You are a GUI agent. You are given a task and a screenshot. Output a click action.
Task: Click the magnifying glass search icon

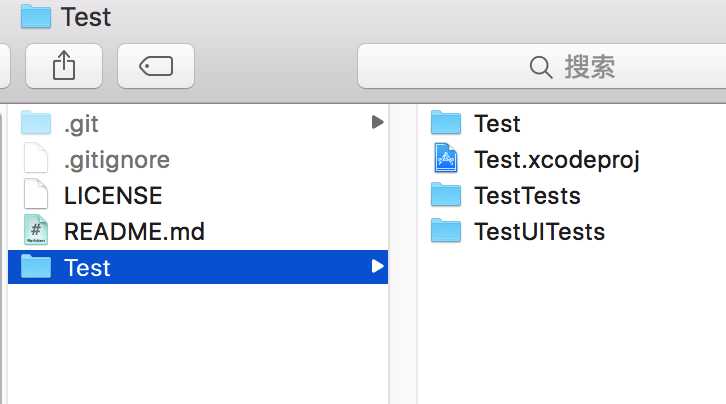540,67
